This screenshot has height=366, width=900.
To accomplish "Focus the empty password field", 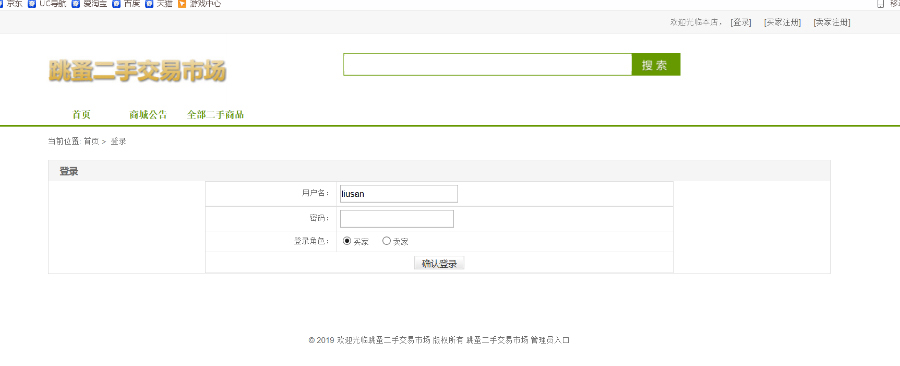I will 397,219.
